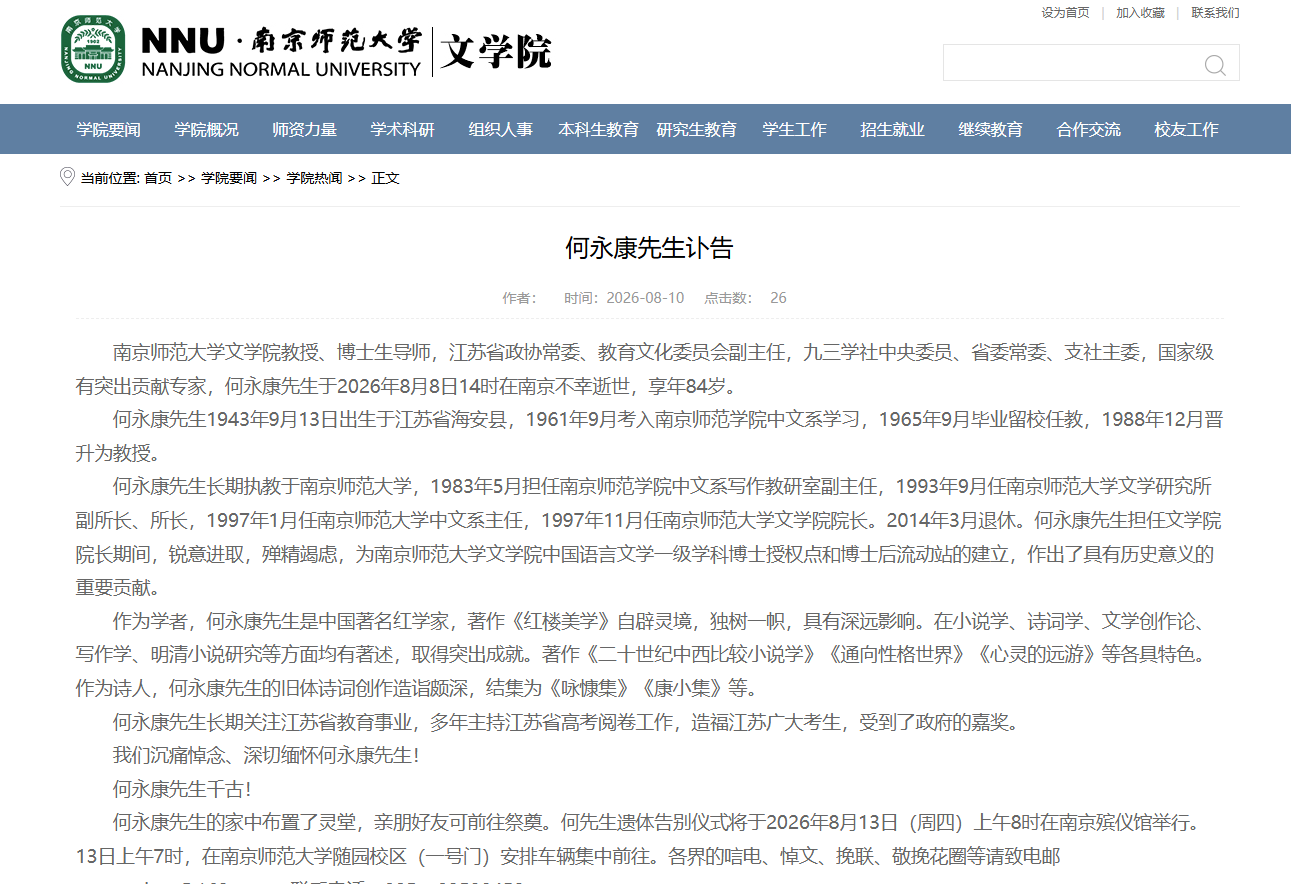Click the 作者 label under title

coord(520,298)
